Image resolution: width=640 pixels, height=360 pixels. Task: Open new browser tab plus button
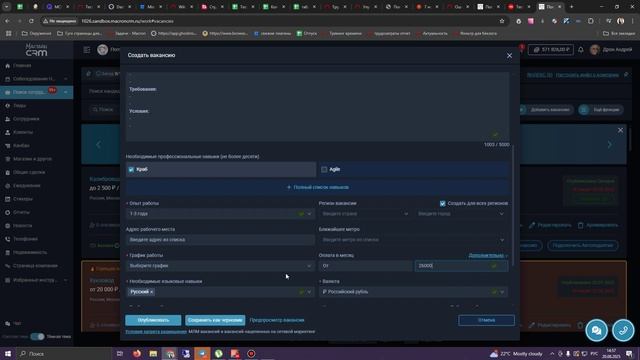tap(571, 7)
